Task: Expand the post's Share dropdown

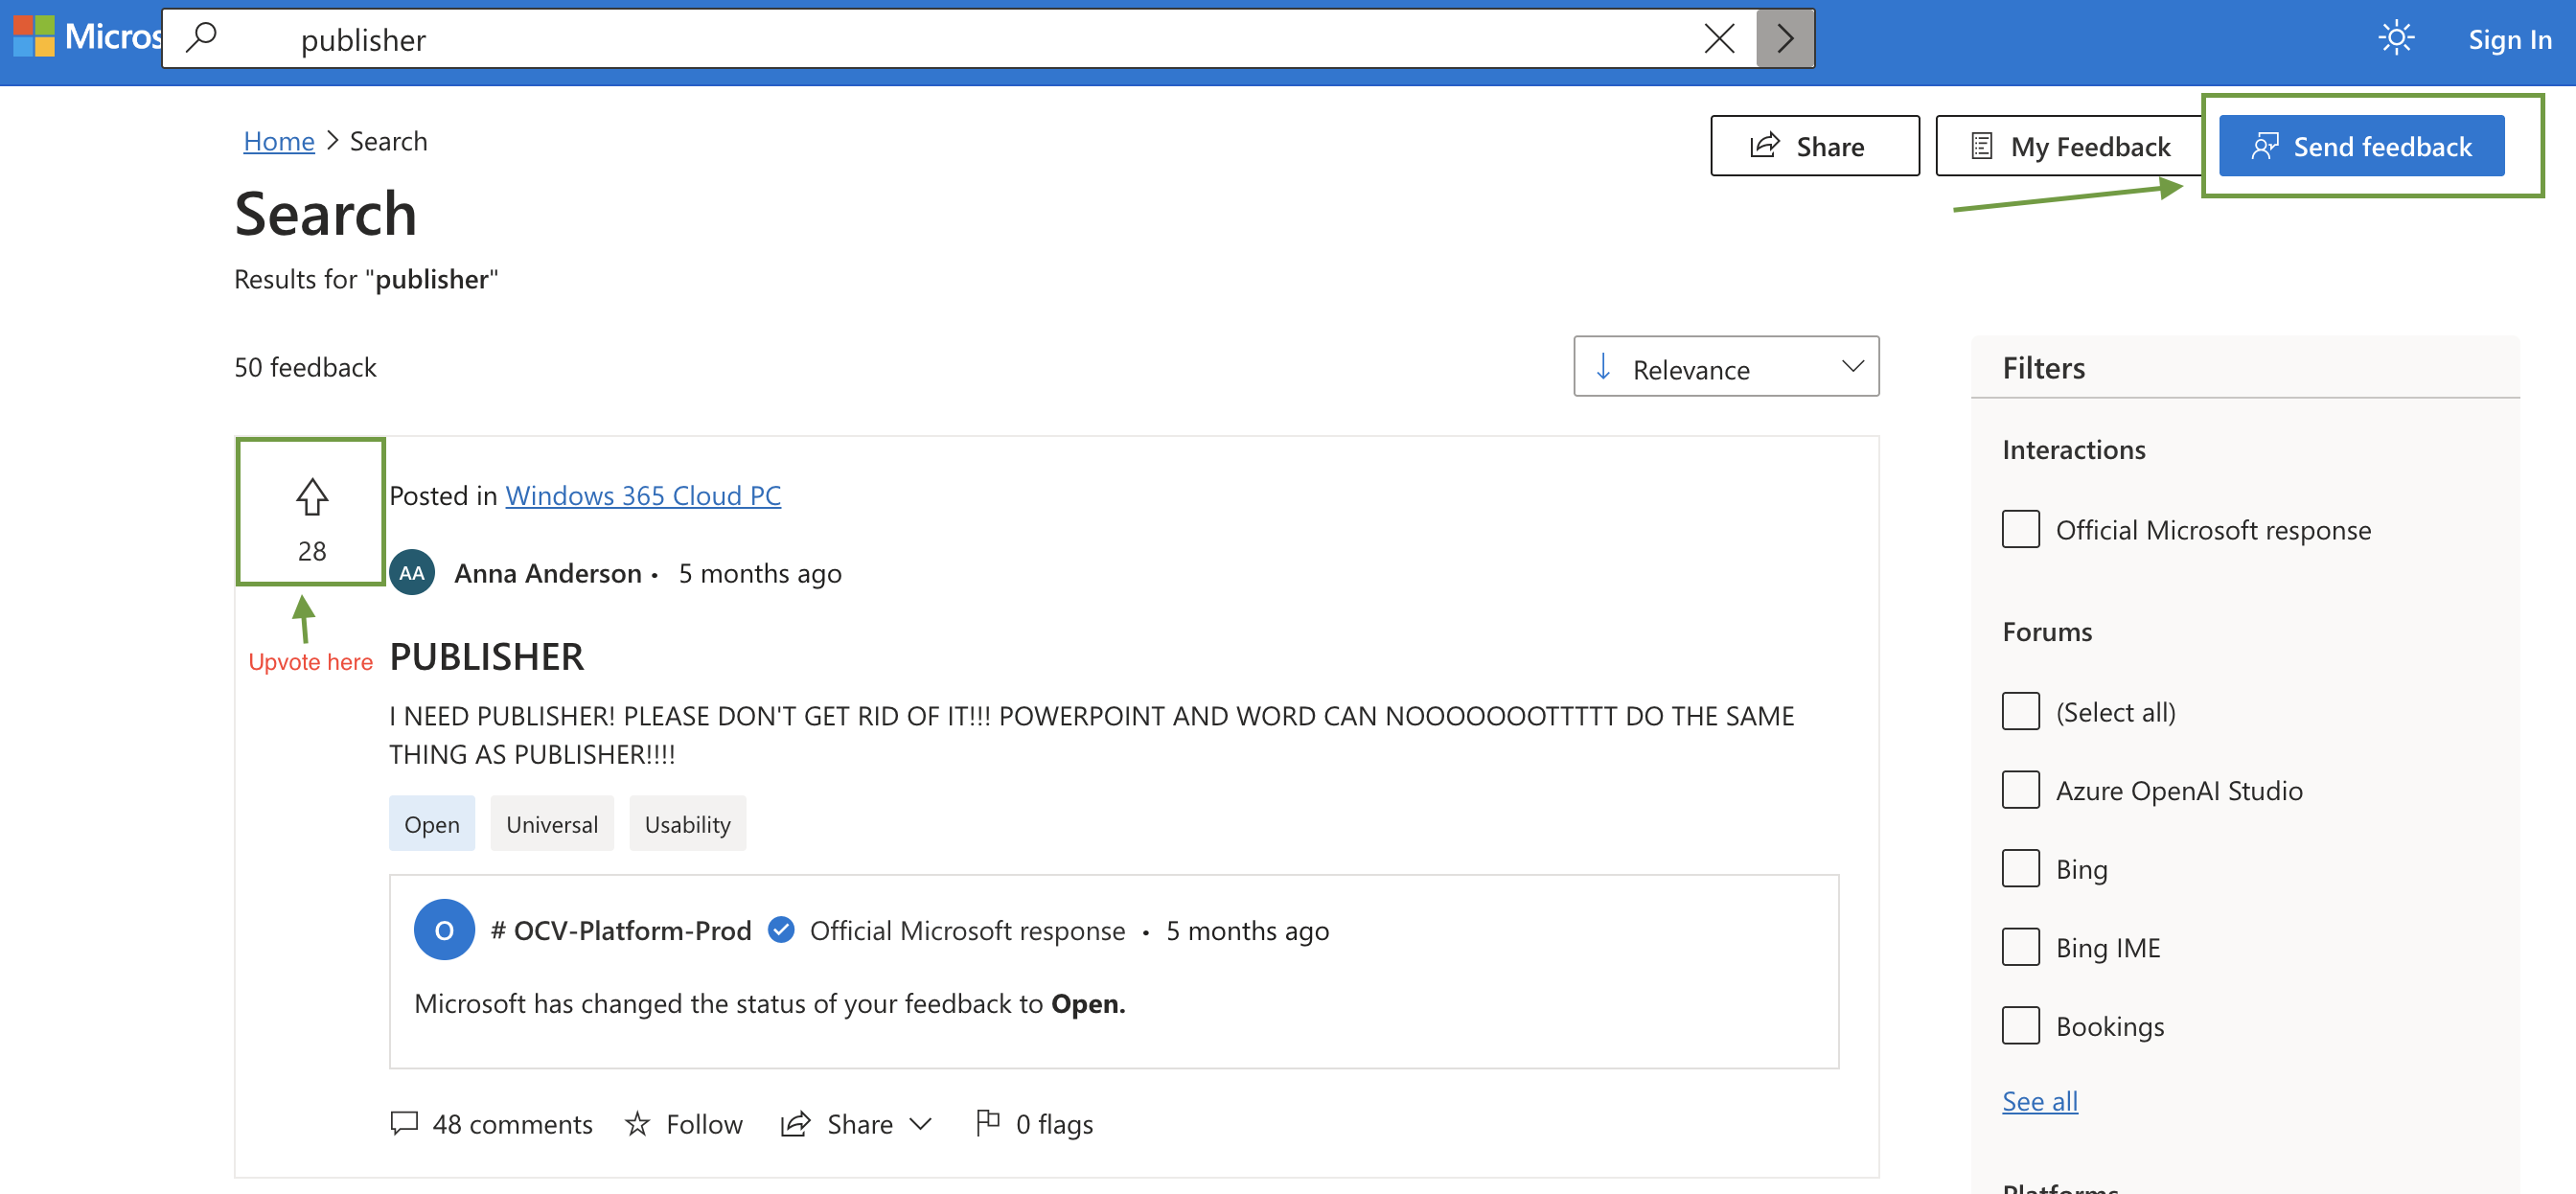Action: point(856,1124)
